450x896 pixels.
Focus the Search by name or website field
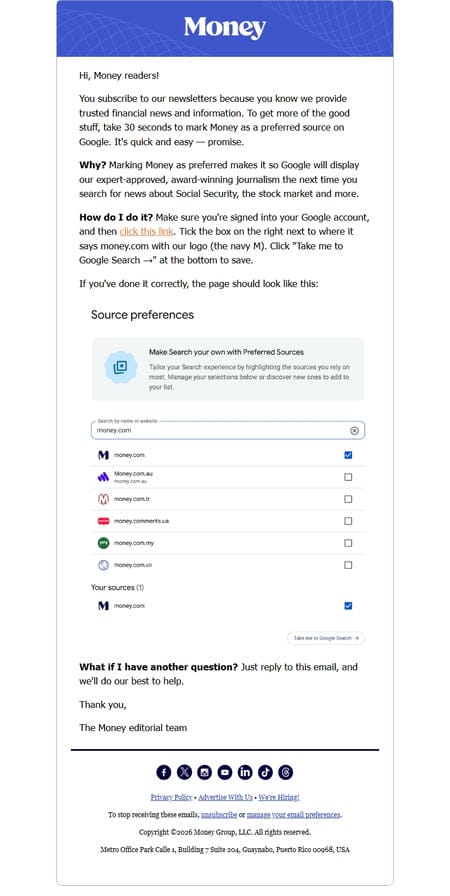click(x=223, y=431)
